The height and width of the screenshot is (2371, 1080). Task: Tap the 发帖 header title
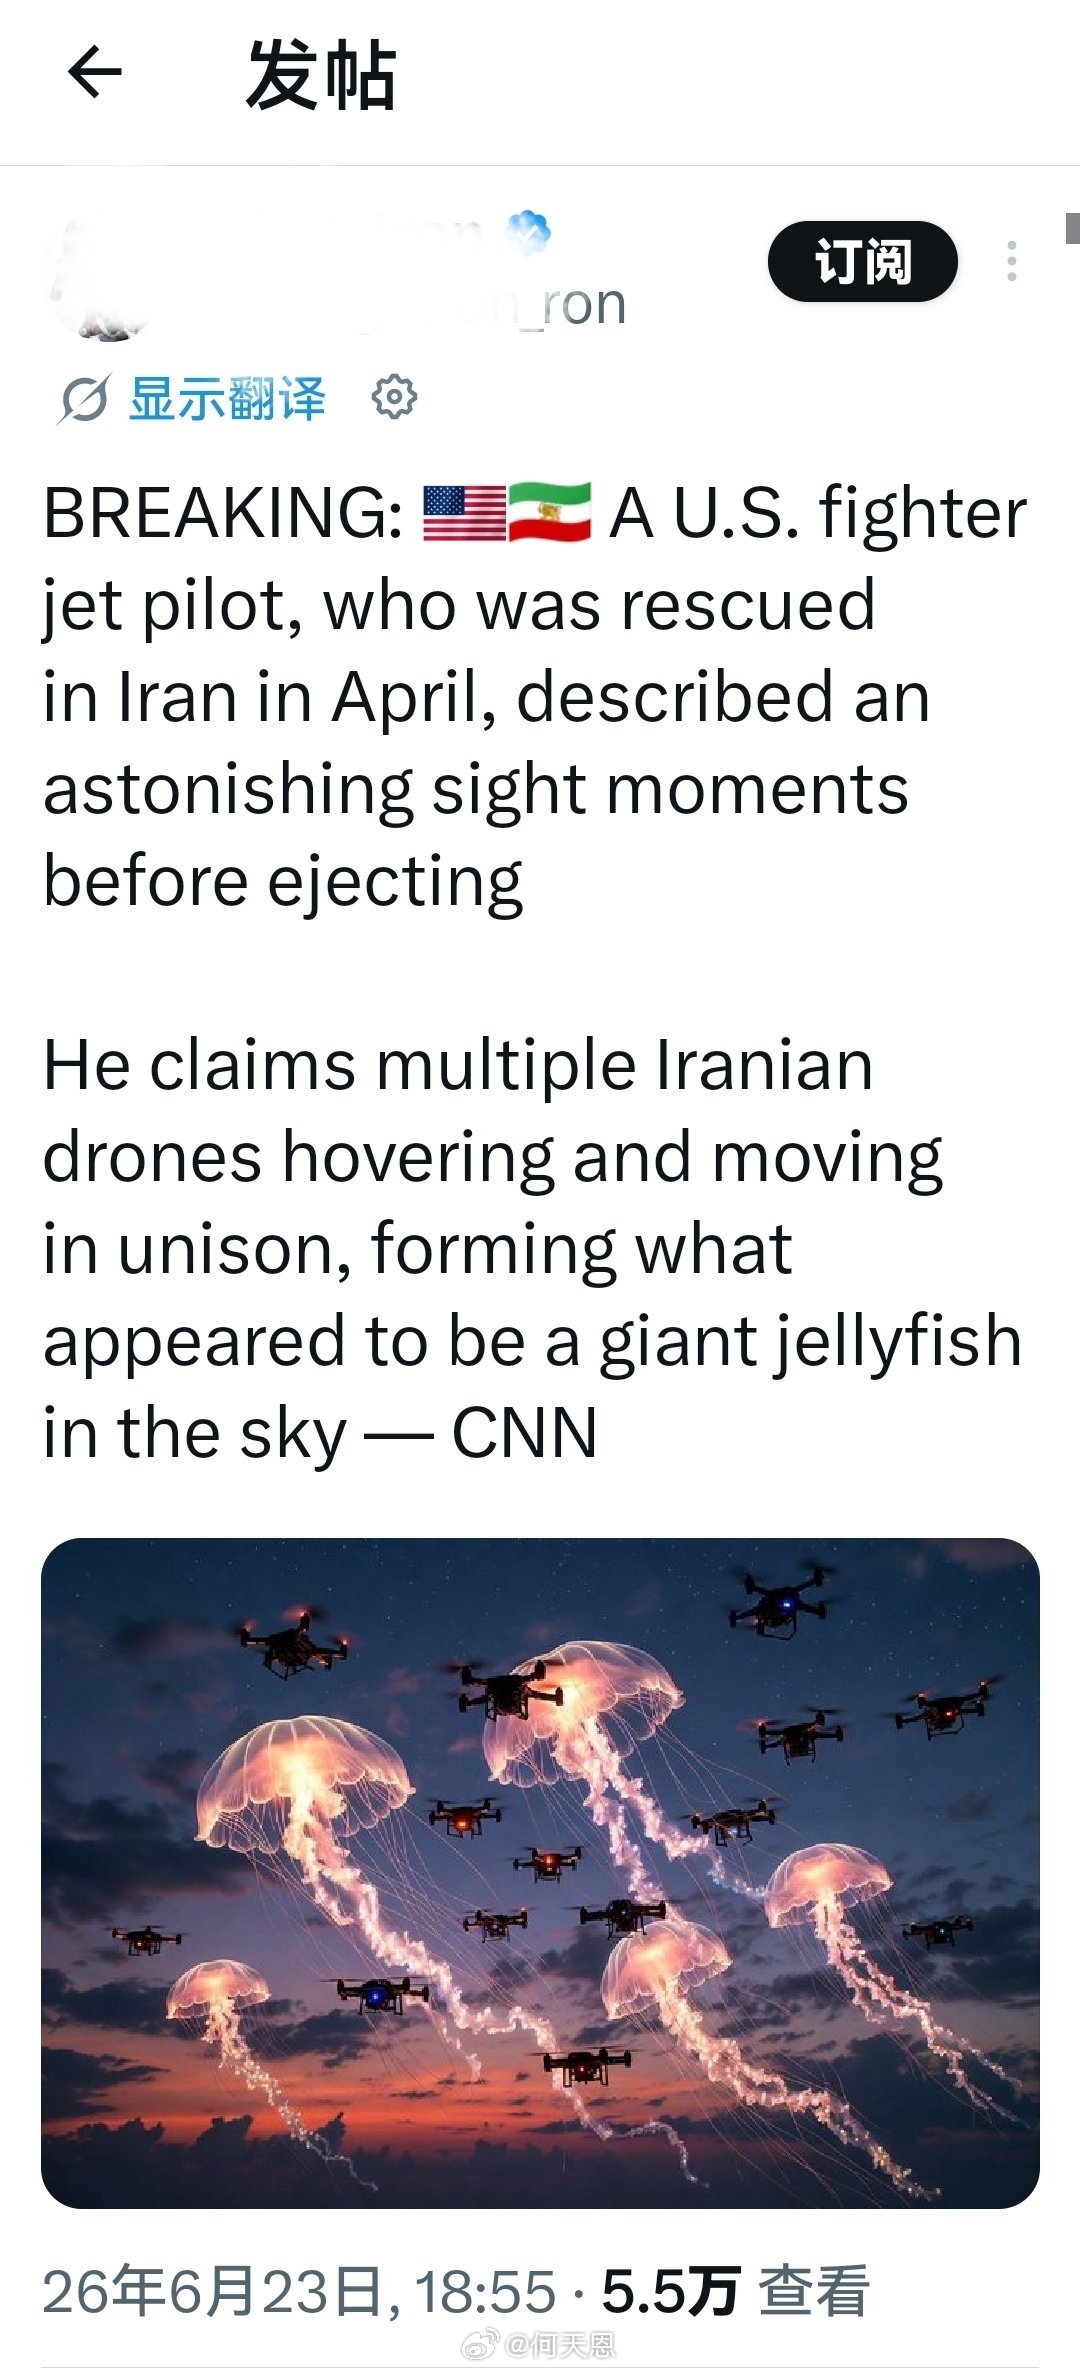[321, 75]
